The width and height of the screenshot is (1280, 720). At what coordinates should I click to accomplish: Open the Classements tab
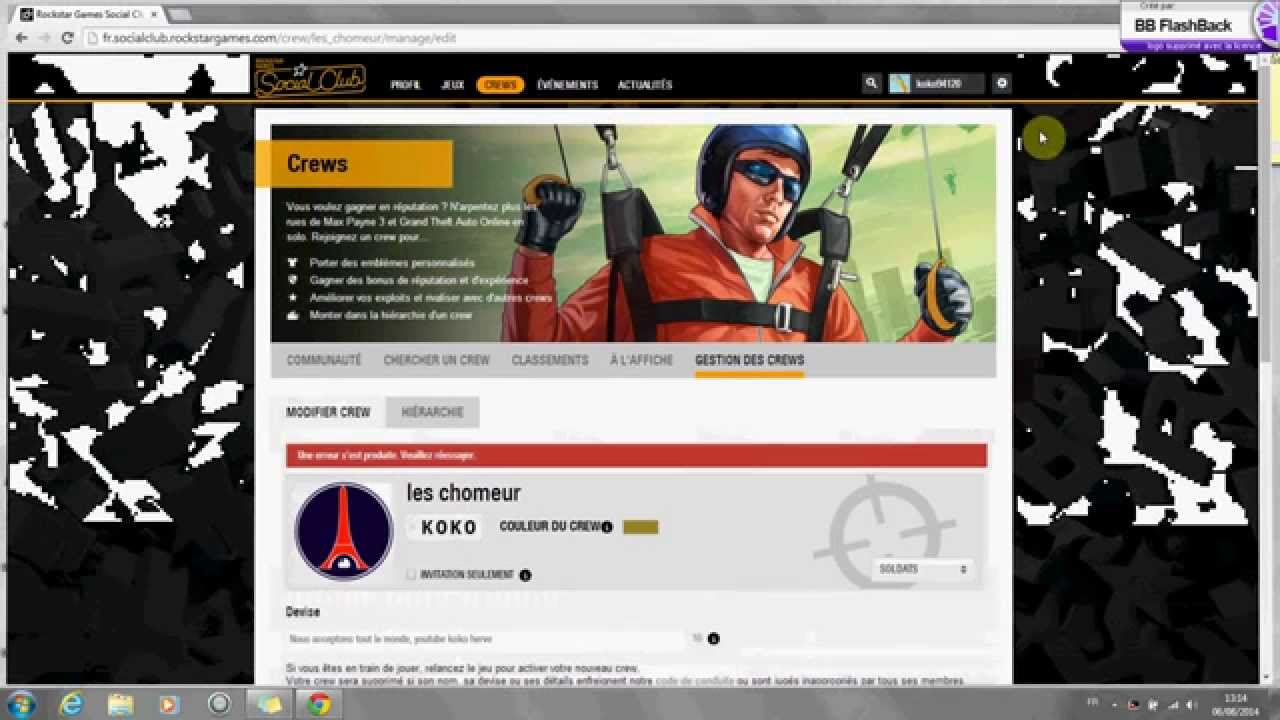click(550, 360)
